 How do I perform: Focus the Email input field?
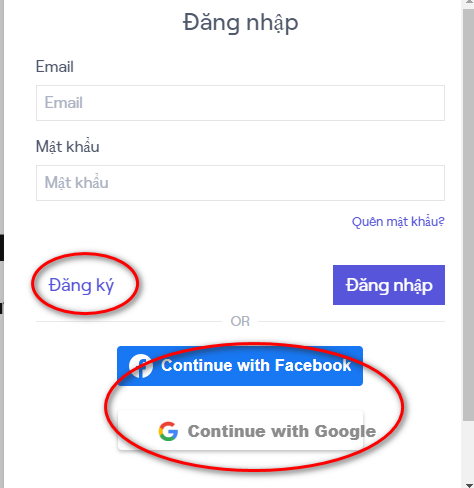point(240,103)
